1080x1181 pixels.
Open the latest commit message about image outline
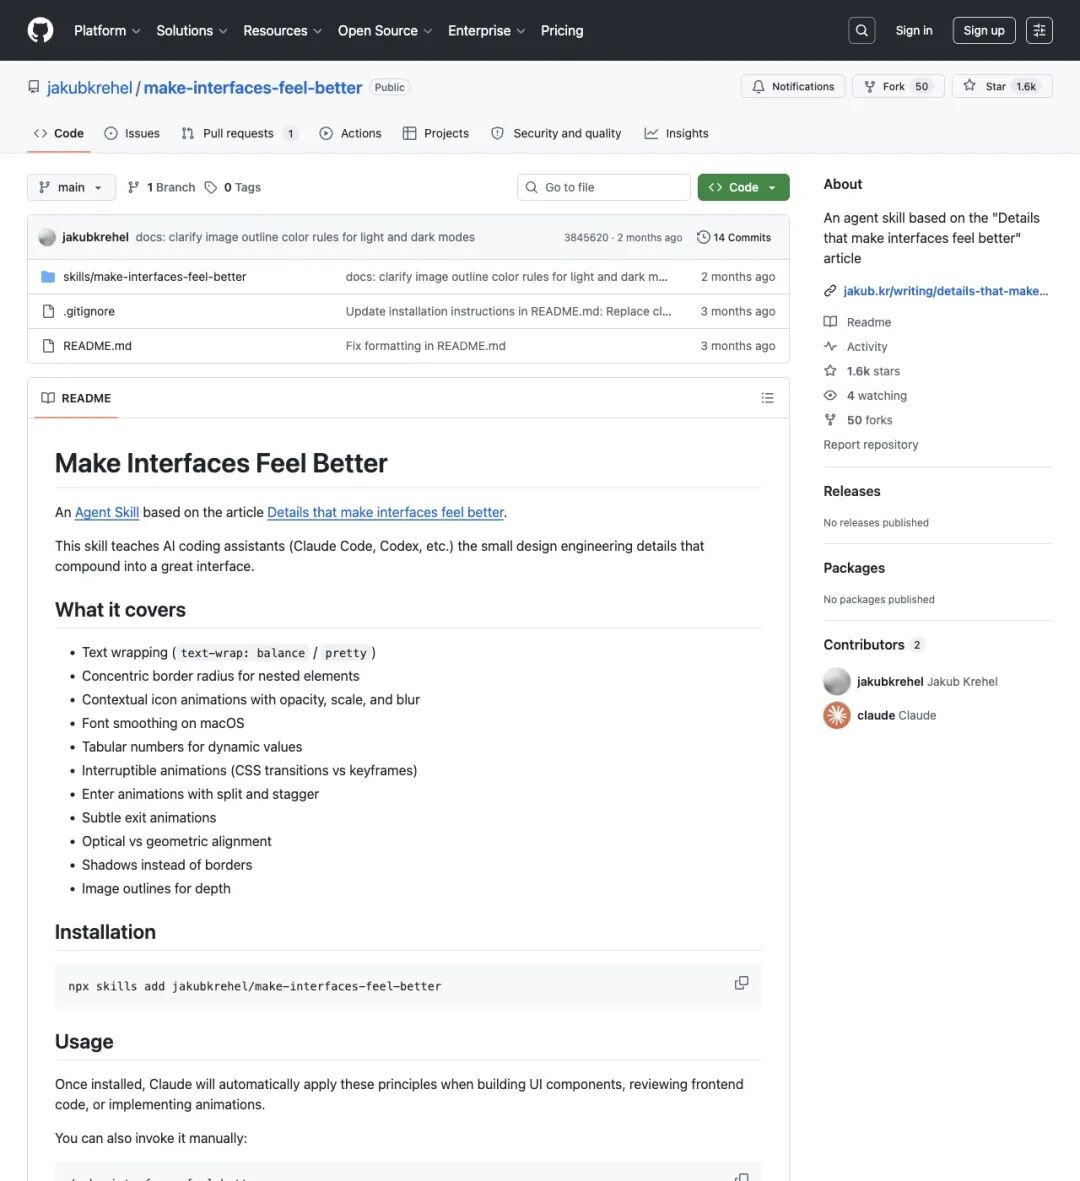click(x=305, y=237)
